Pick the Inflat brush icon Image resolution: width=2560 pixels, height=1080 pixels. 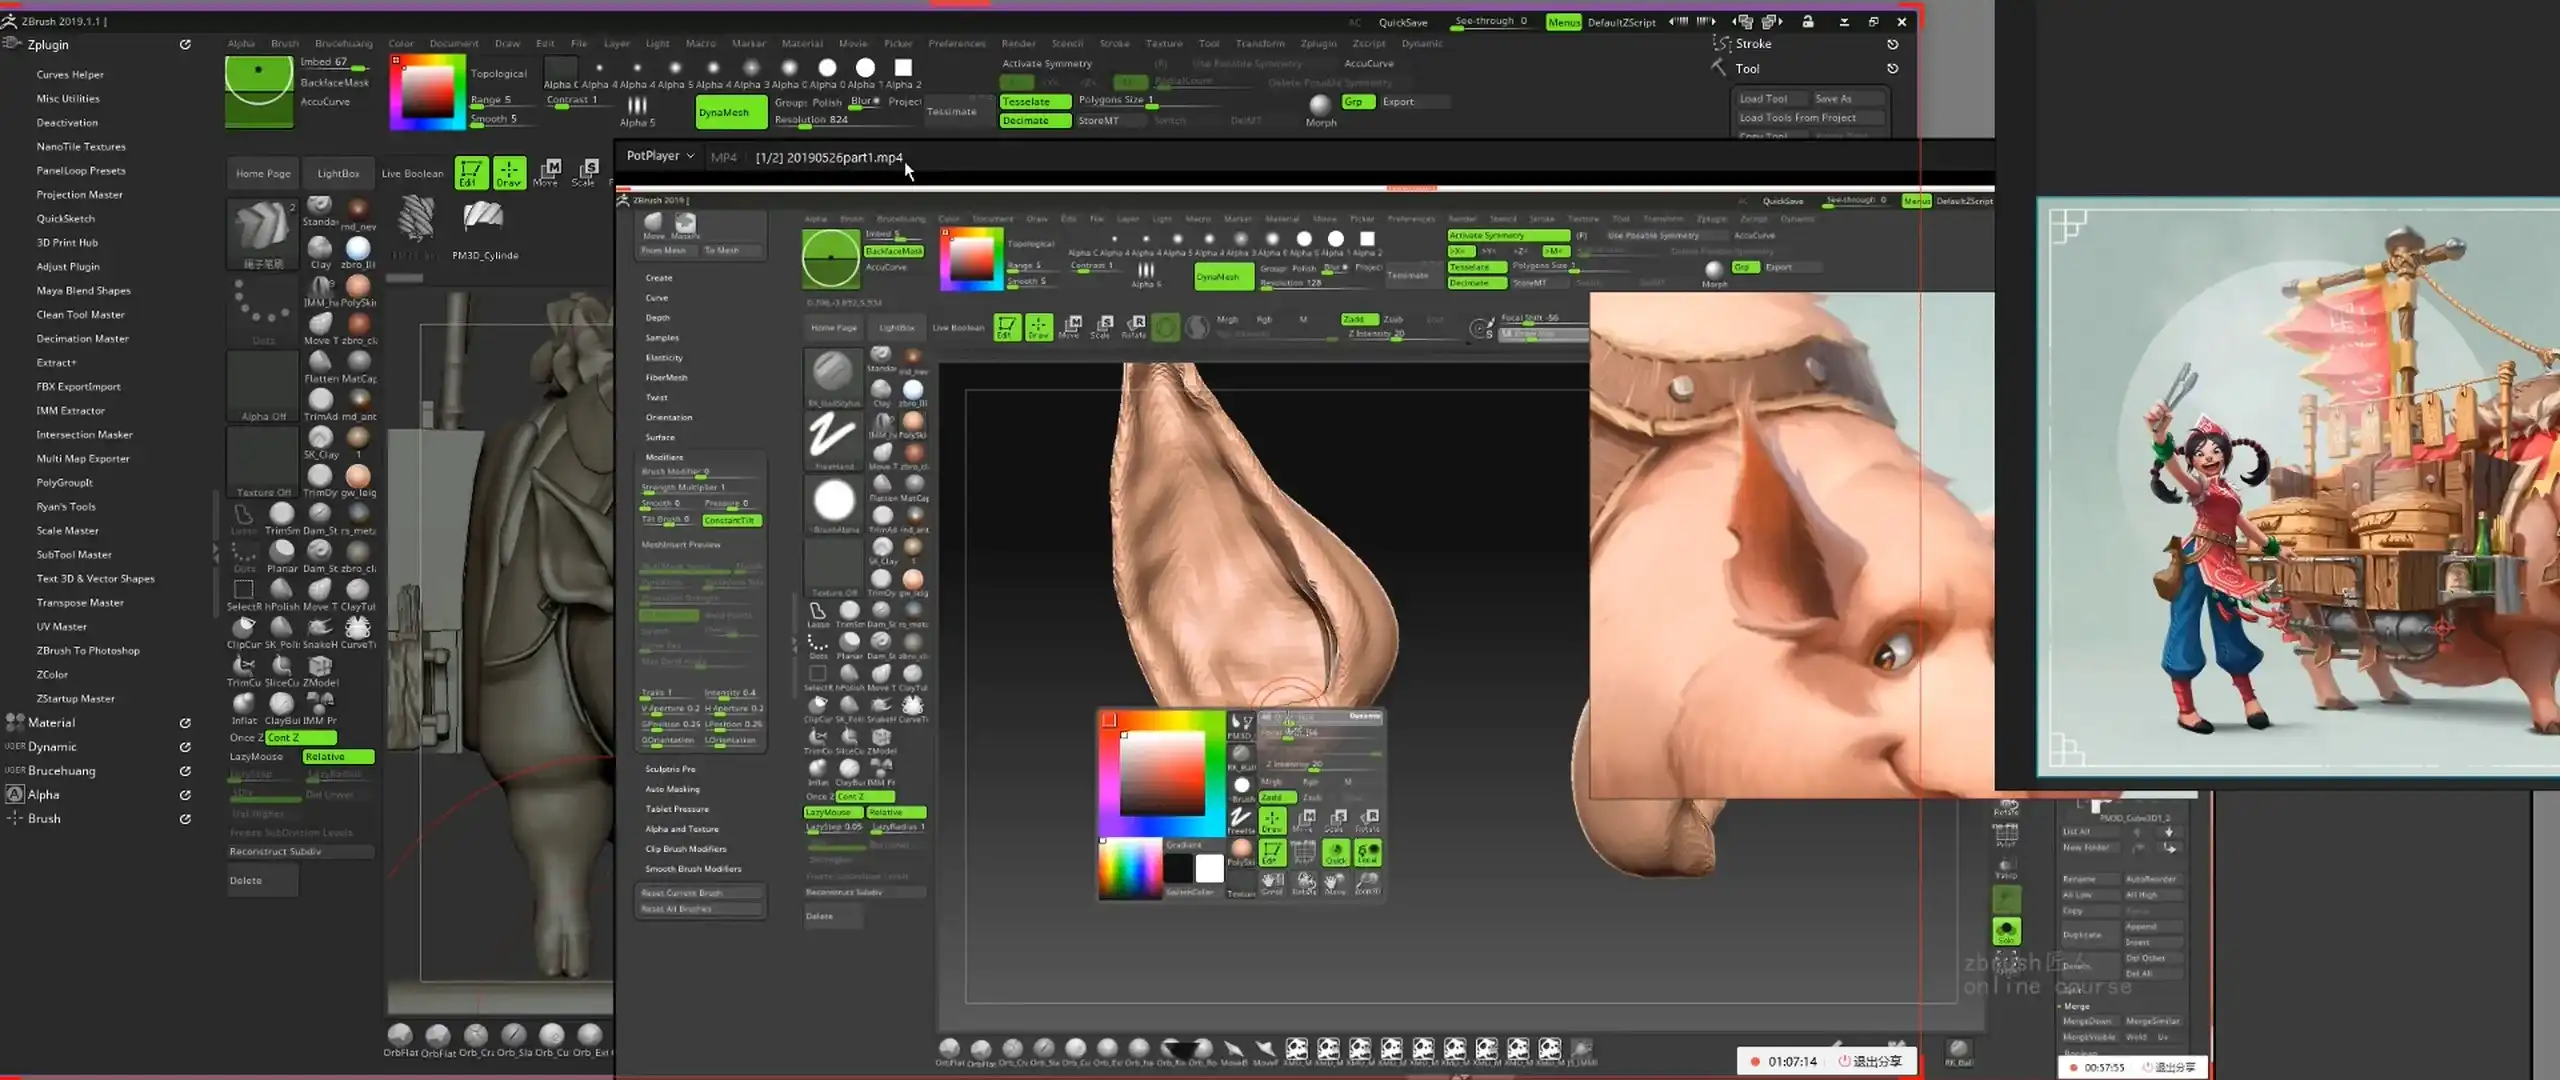(x=244, y=704)
